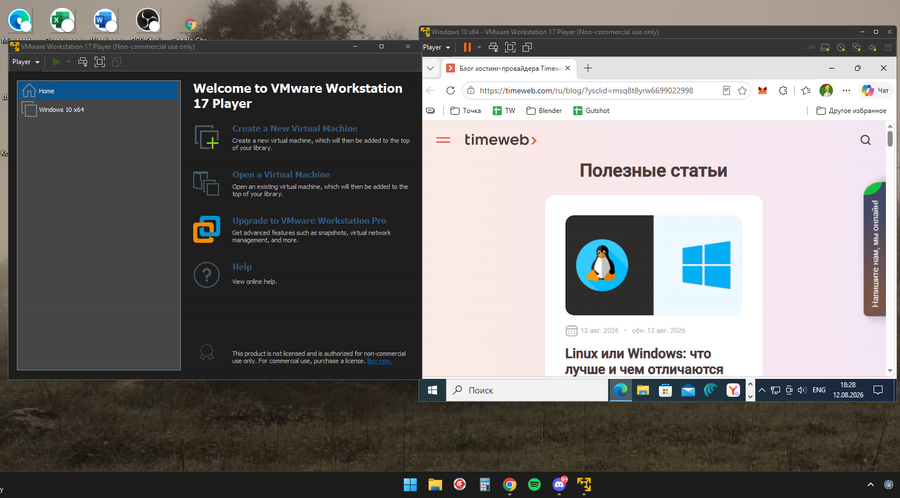Click the CD/DVD drive device icon in the VM toolbar

click(x=841, y=48)
